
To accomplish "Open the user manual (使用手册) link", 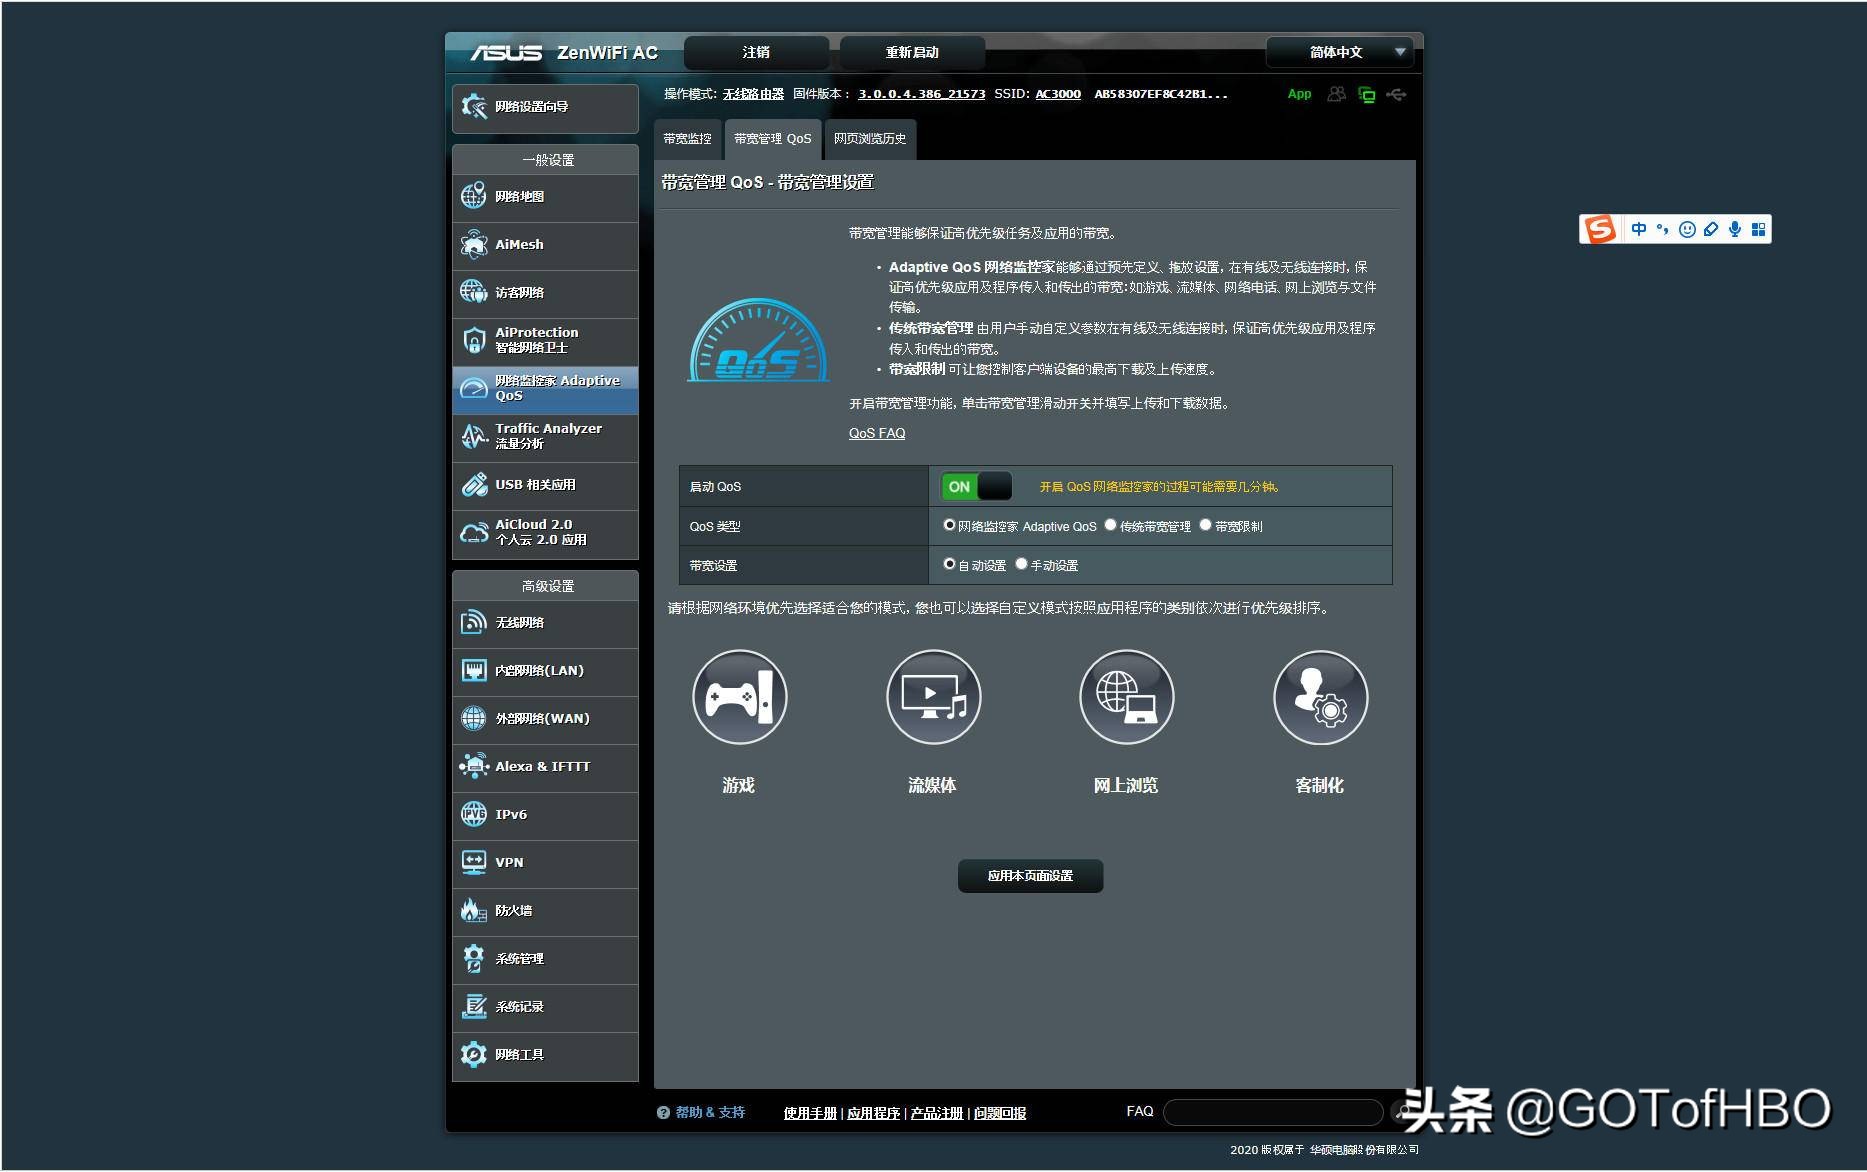I will click(810, 1113).
